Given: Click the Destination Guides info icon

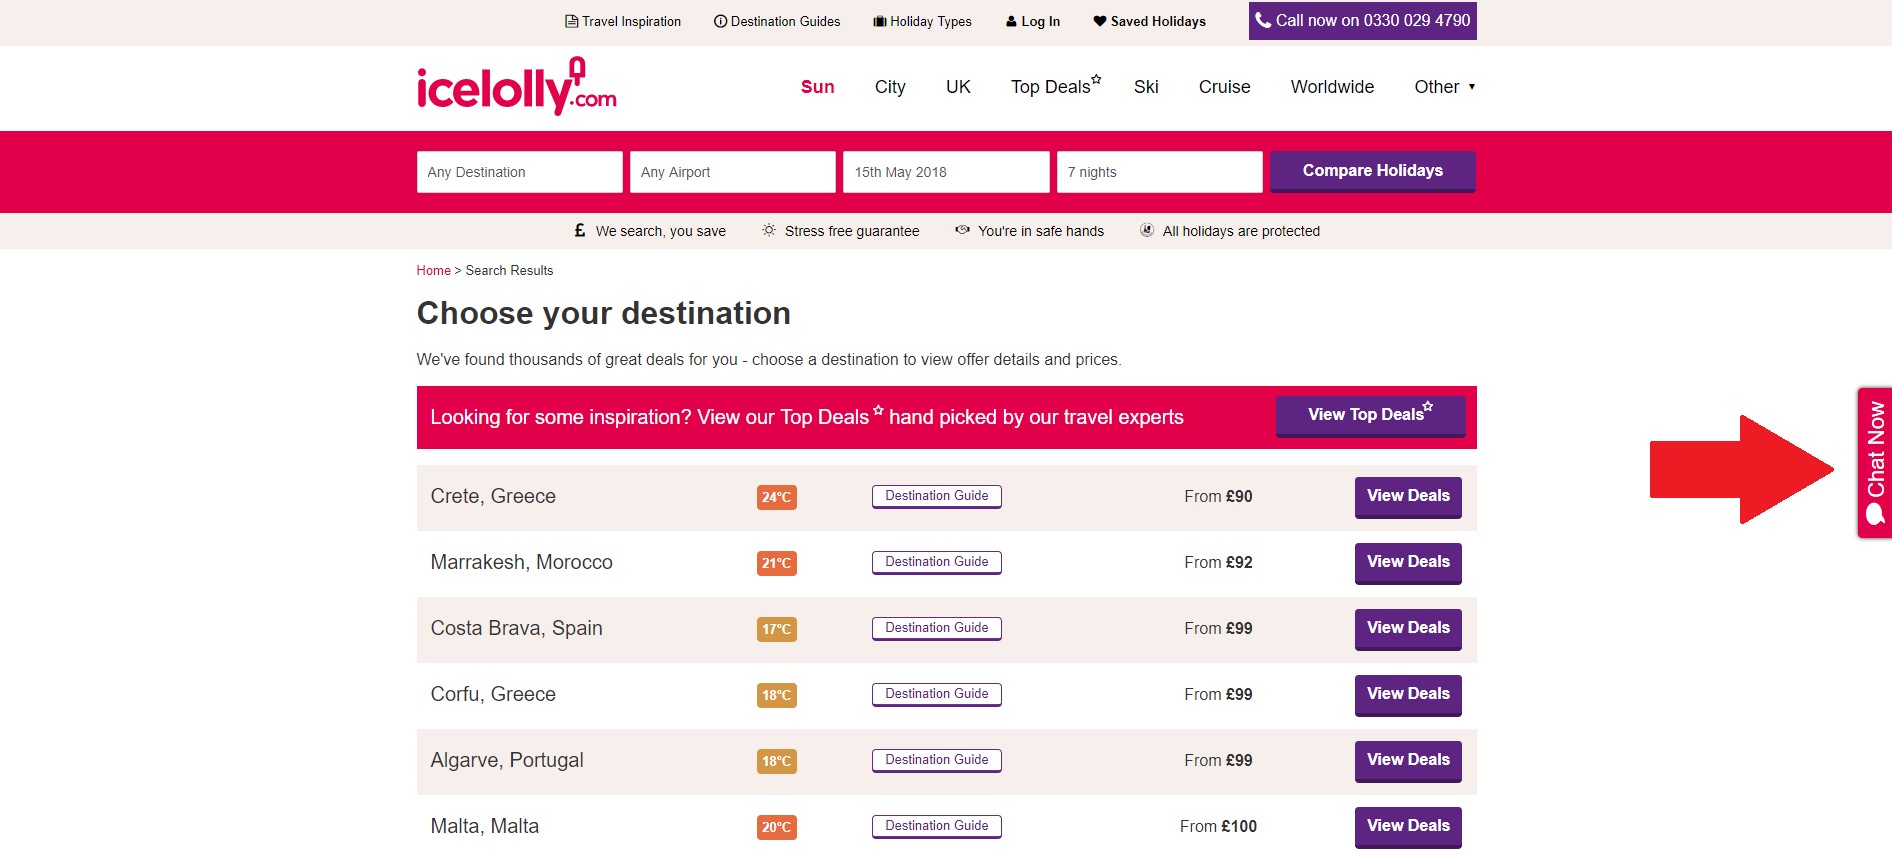Looking at the screenshot, I should [720, 21].
